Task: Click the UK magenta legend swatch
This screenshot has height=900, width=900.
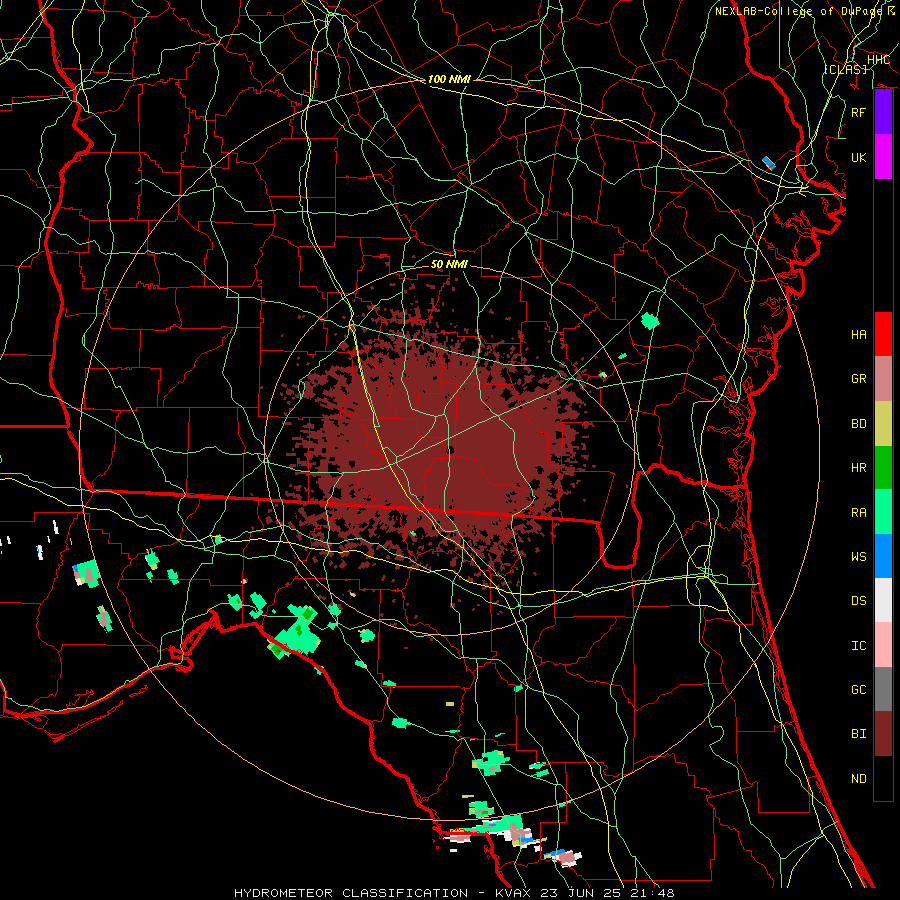Action: click(883, 157)
